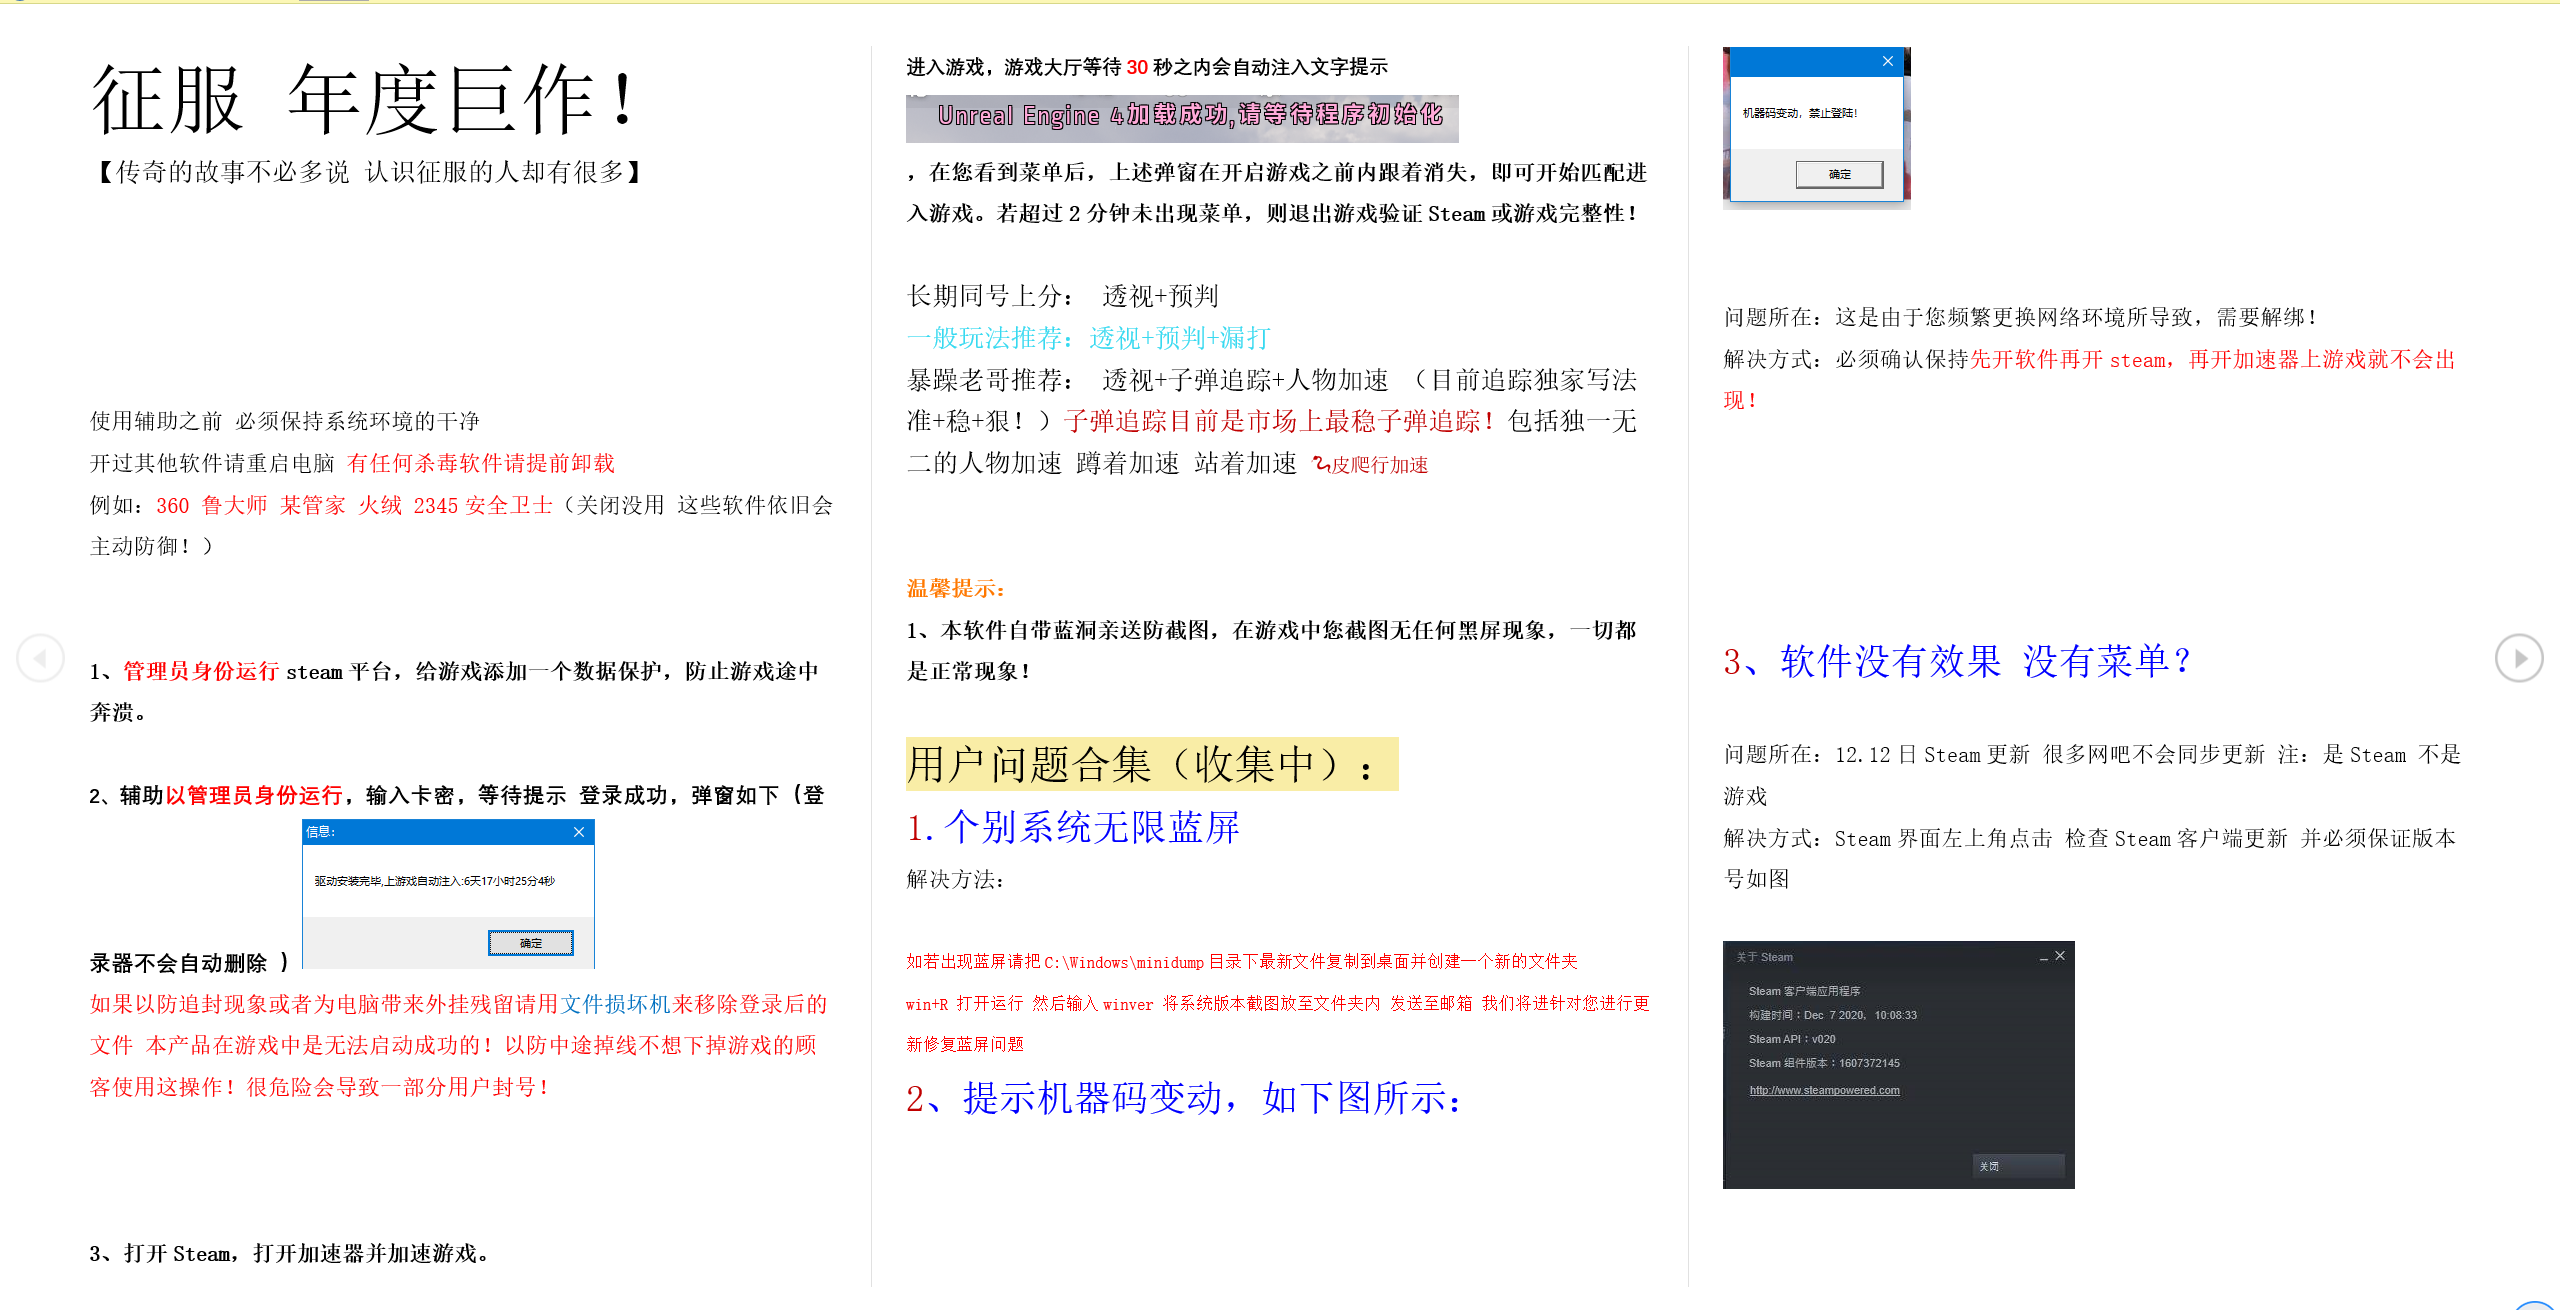2560x1310 pixels.
Task: Click tip 1、本软件自带蓝洞亲送防截图
Action: [1271, 630]
